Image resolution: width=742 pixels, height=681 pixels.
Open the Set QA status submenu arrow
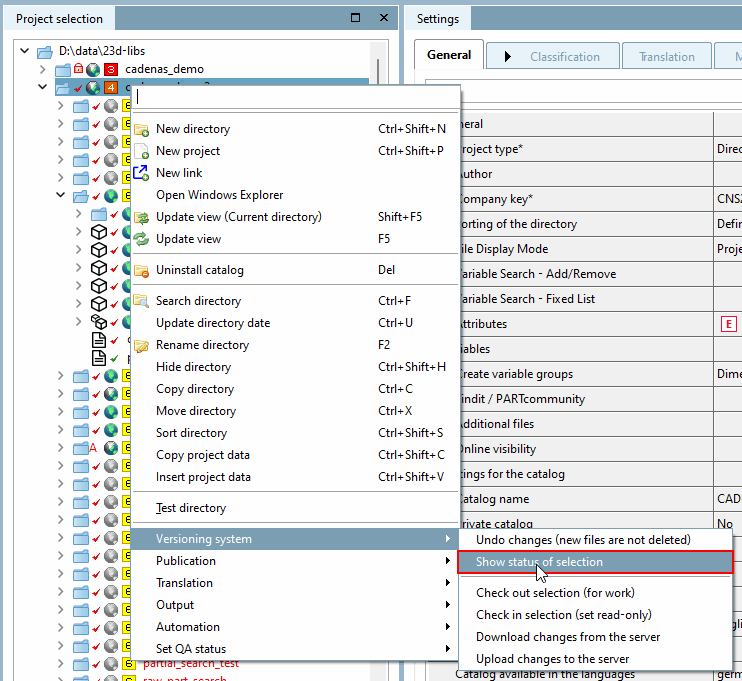(x=448, y=649)
